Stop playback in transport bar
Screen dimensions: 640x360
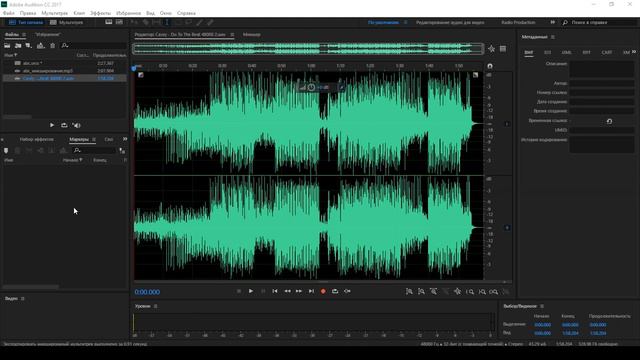[x=239, y=291]
